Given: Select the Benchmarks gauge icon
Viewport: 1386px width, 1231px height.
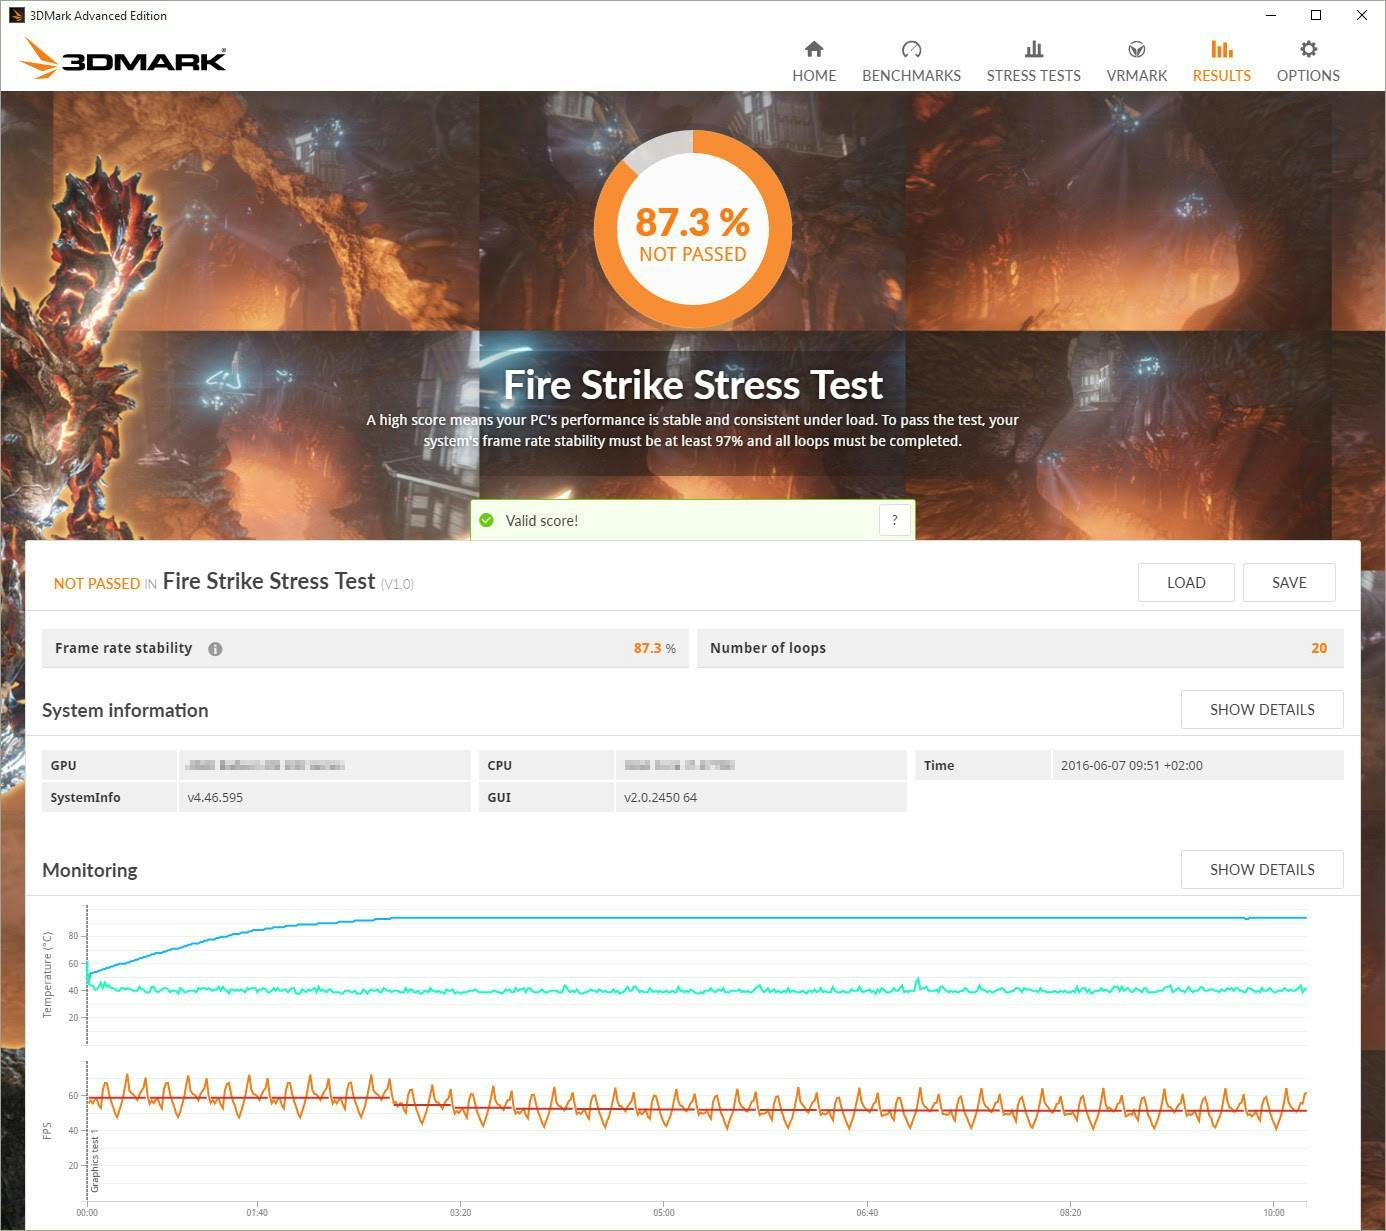Looking at the screenshot, I should 910,49.
